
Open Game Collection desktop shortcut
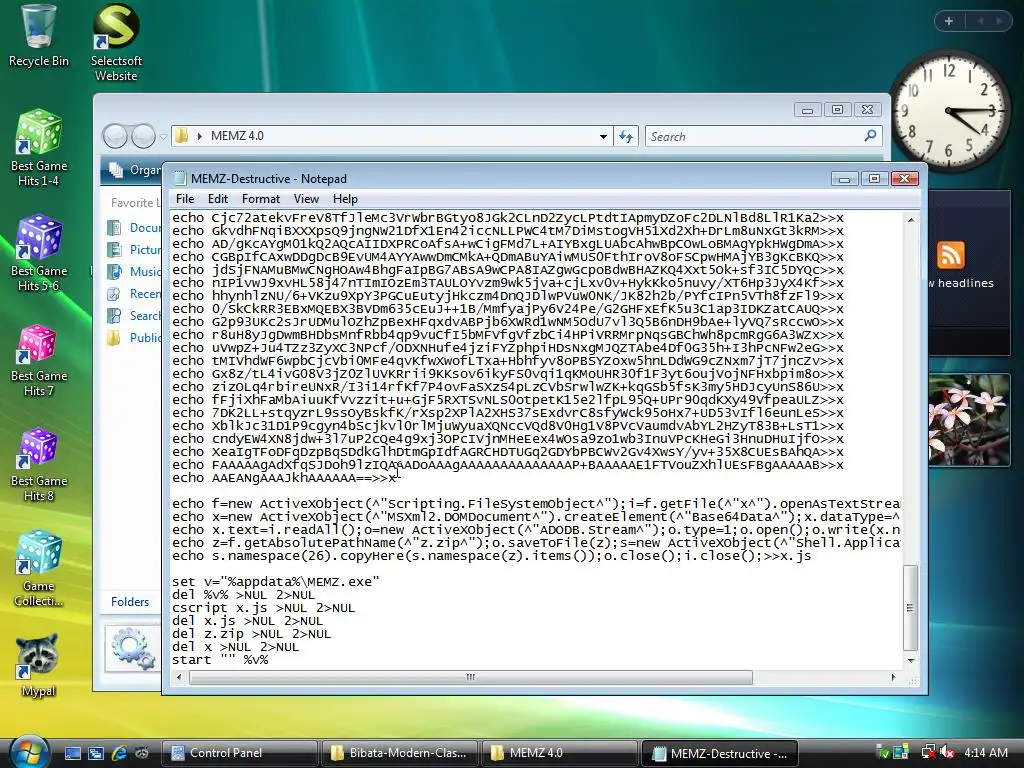click(39, 569)
